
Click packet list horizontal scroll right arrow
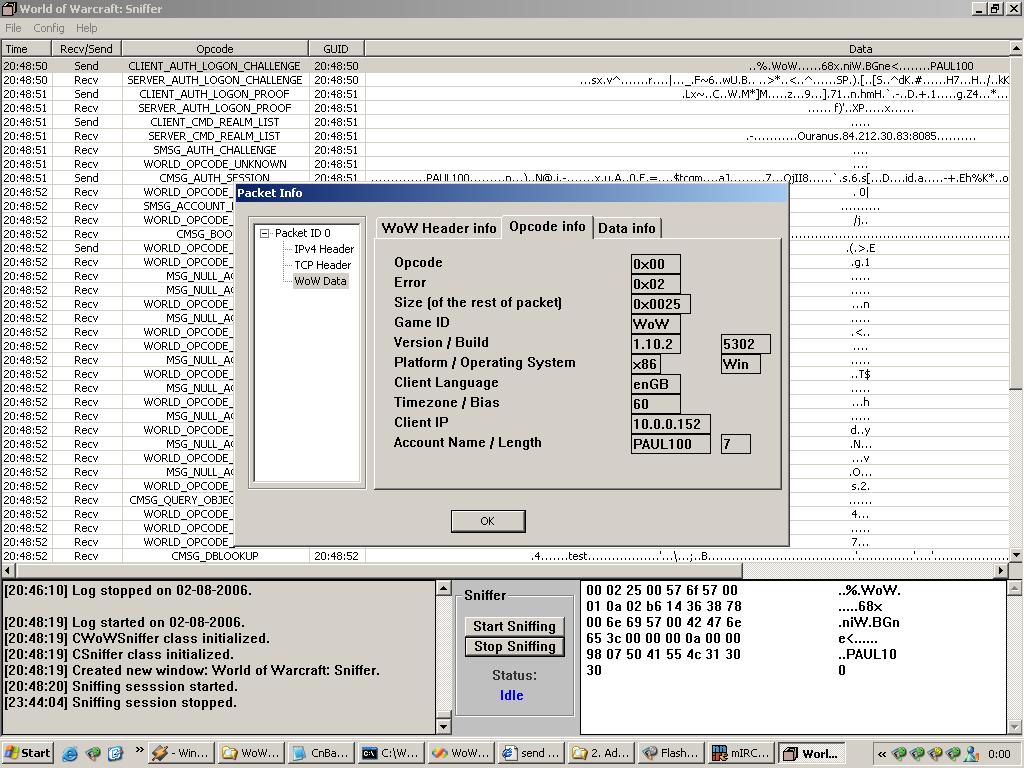coord(1001,570)
